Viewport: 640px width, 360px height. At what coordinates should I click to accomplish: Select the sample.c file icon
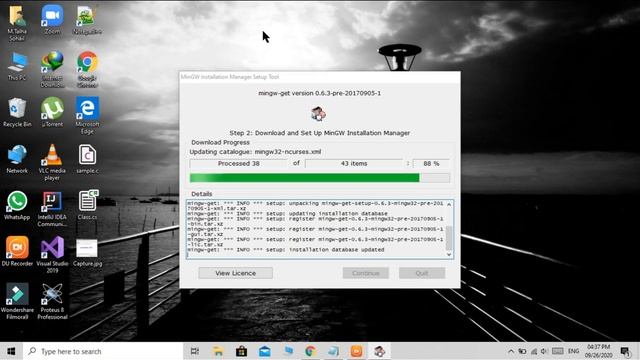pyautogui.click(x=87, y=159)
